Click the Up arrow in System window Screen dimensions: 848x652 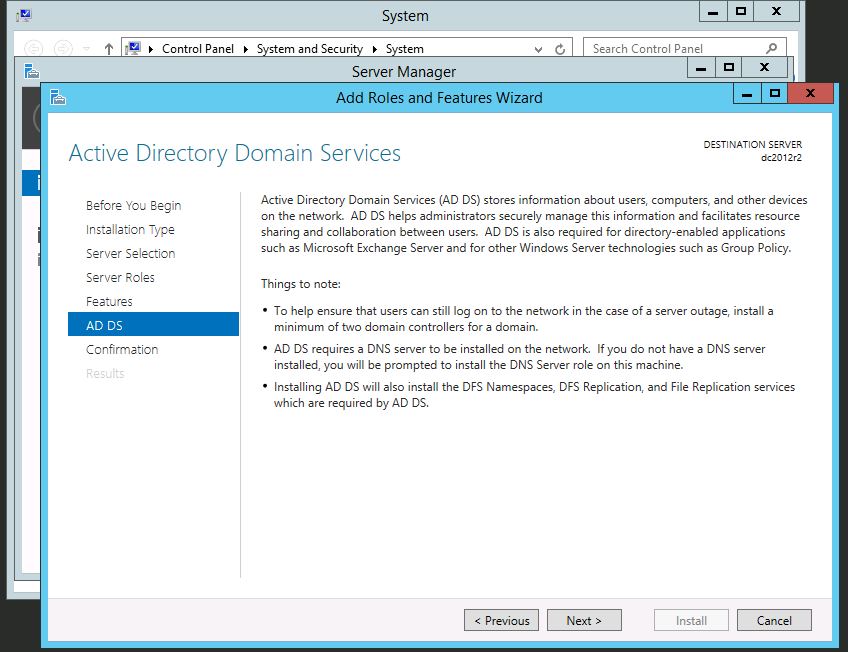click(109, 49)
